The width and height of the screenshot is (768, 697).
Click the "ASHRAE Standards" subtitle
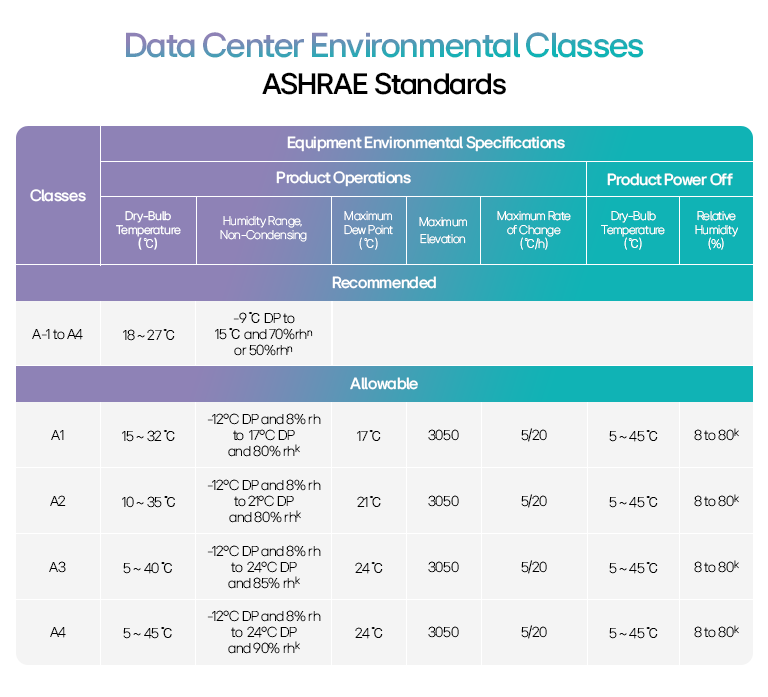coord(384,84)
